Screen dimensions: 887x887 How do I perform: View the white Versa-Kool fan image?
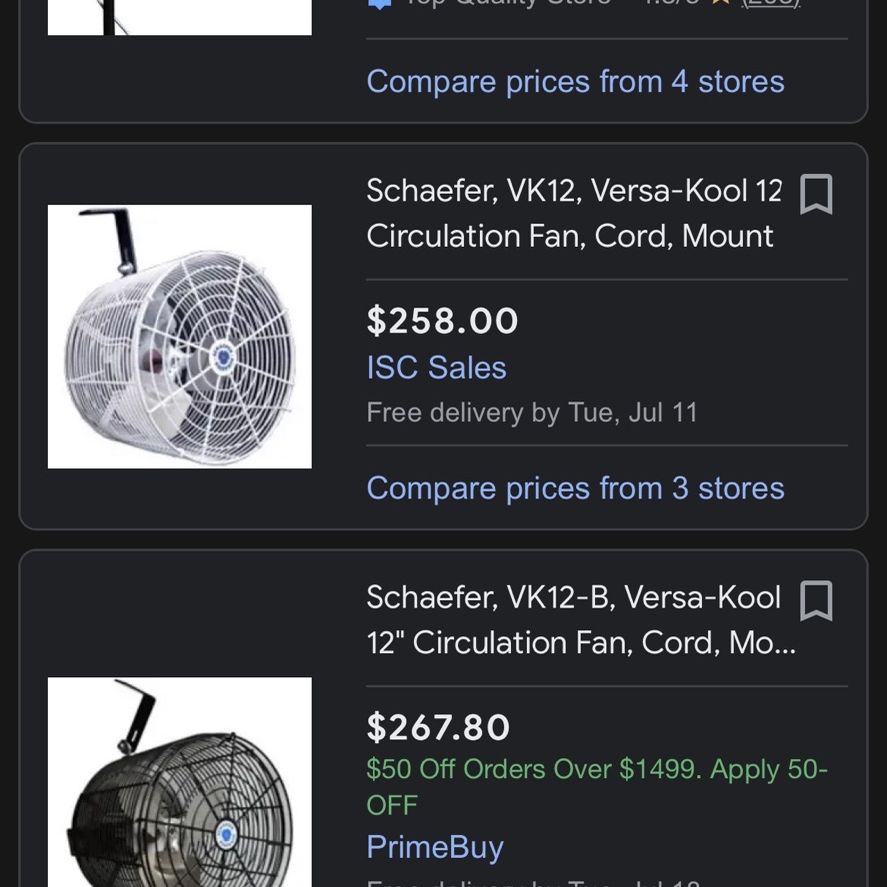(180, 337)
